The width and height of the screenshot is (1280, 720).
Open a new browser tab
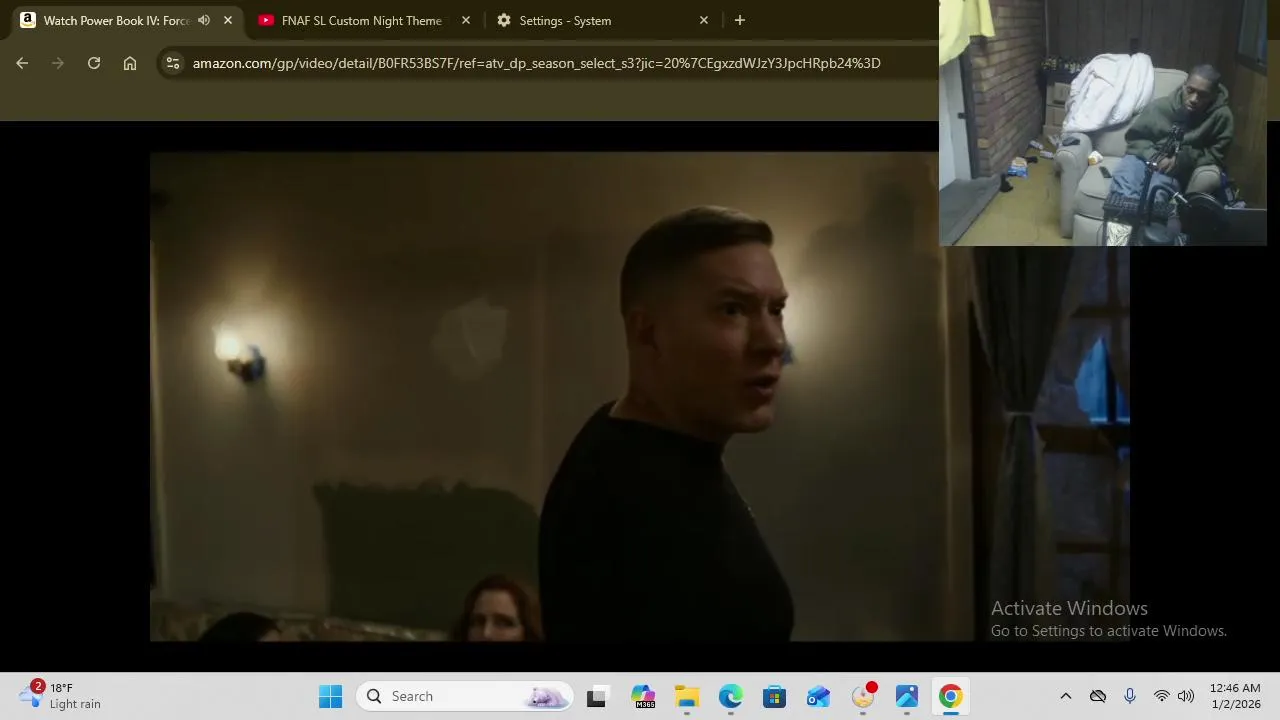pos(740,20)
